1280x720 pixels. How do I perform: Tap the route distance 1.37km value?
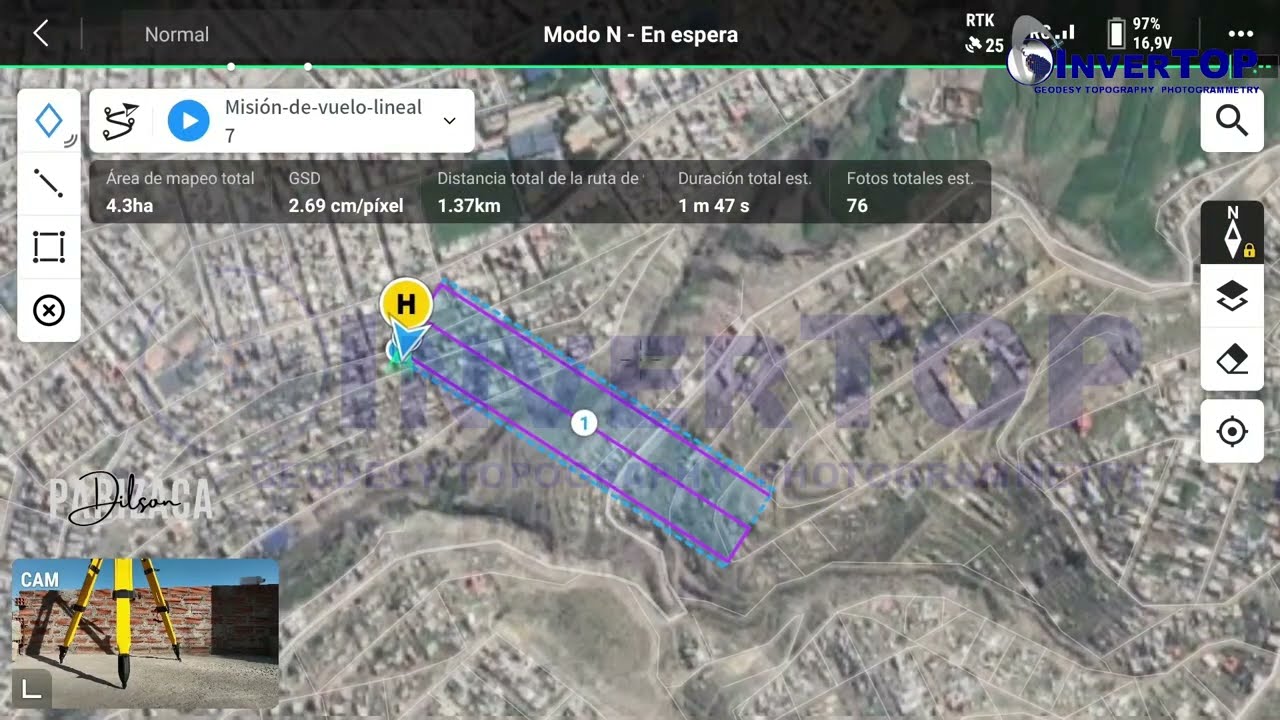point(469,206)
